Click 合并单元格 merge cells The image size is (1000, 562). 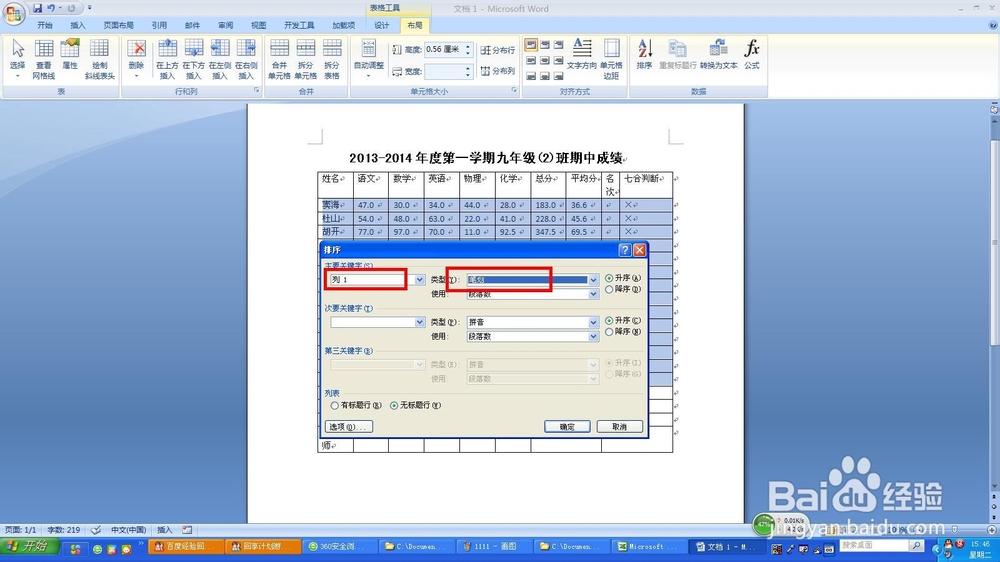[x=279, y=59]
